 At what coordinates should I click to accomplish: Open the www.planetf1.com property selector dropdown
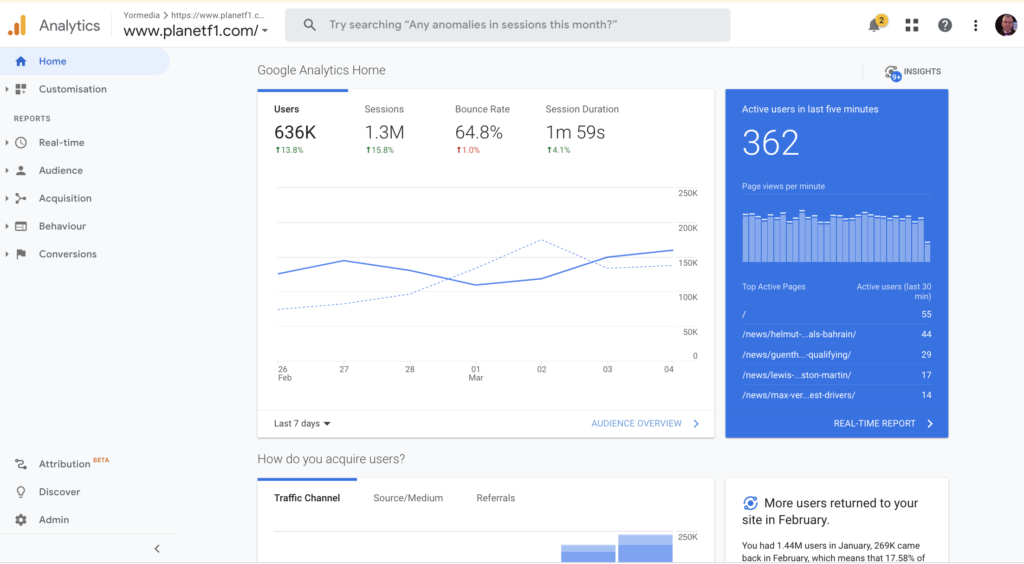point(196,31)
